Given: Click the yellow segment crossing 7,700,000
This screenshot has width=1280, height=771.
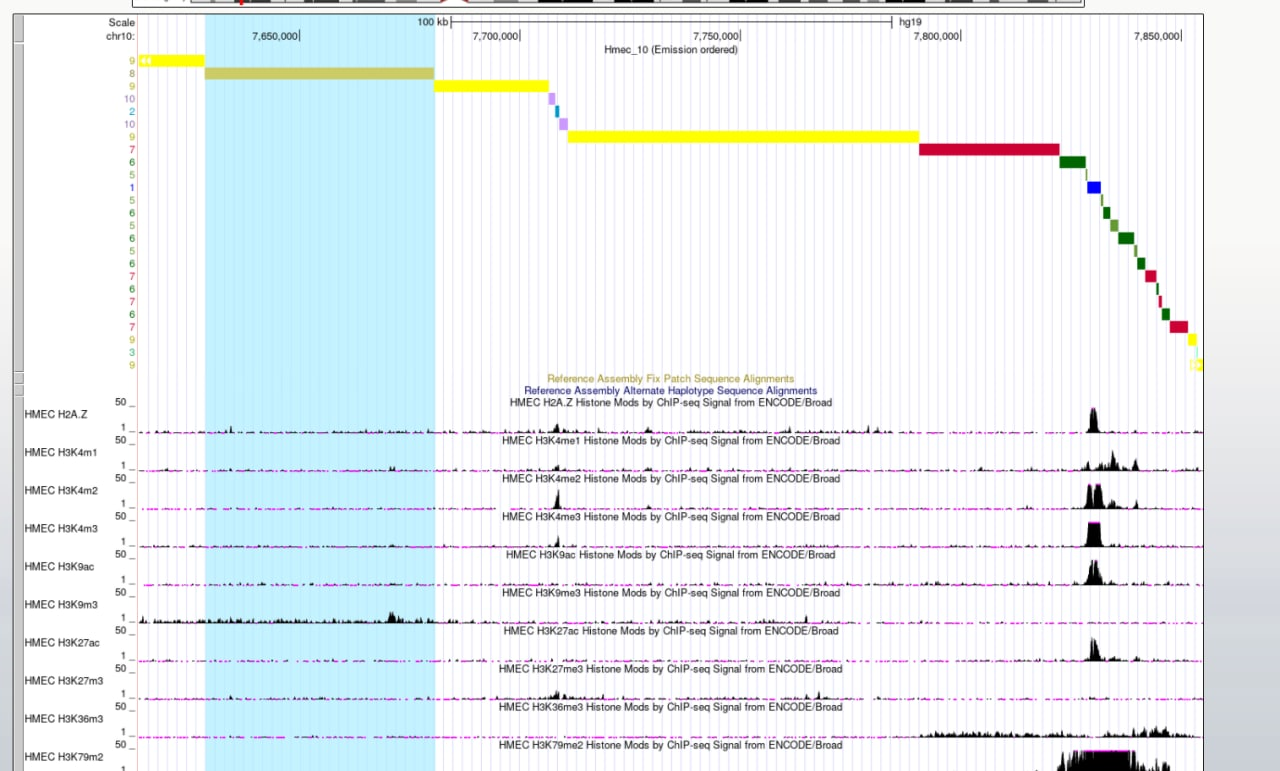Looking at the screenshot, I should tap(491, 86).
